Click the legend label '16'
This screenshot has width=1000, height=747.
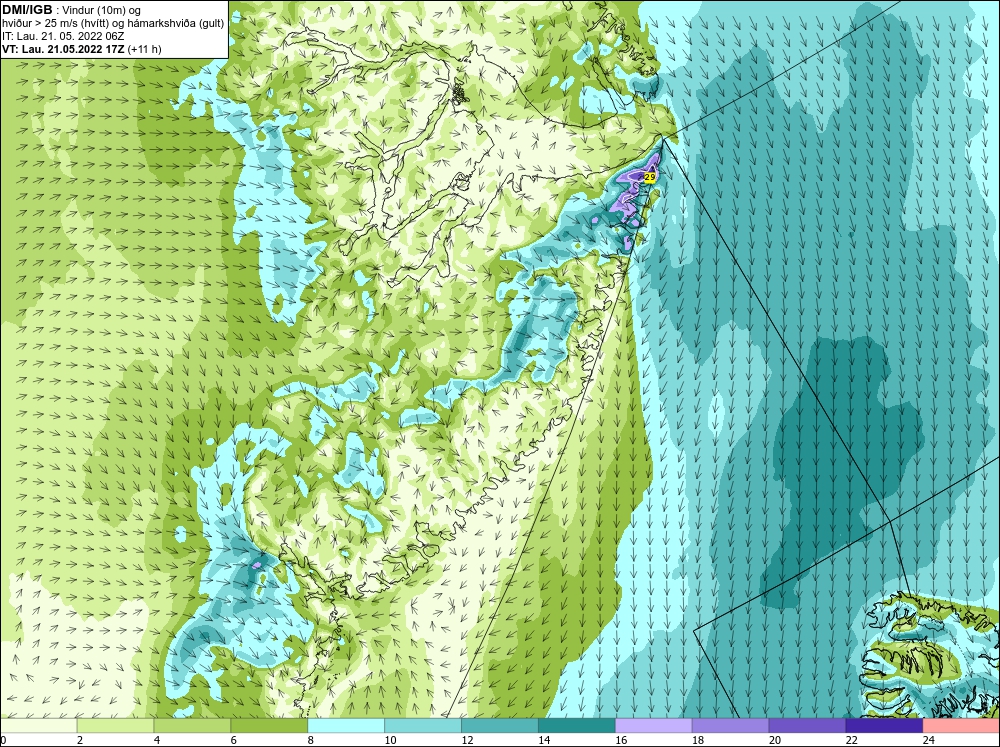621,740
